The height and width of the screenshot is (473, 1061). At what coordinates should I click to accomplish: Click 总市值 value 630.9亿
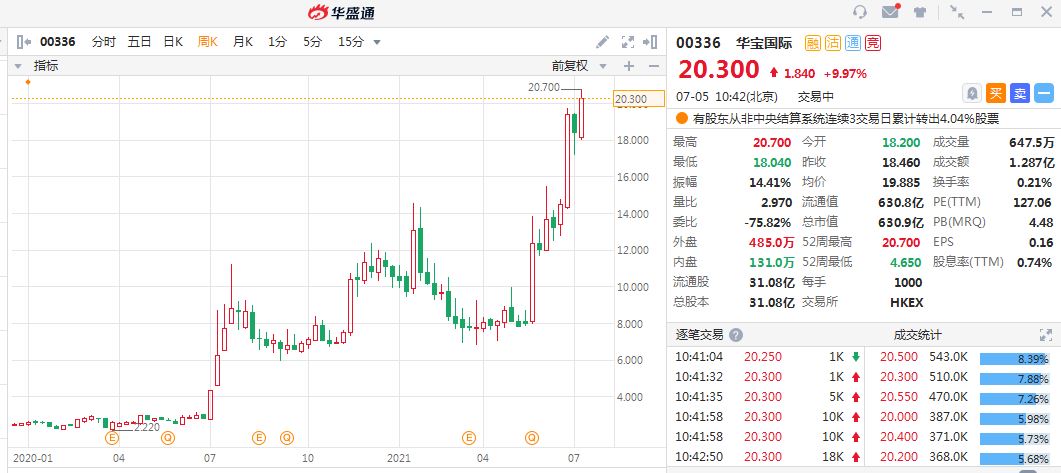coord(899,222)
